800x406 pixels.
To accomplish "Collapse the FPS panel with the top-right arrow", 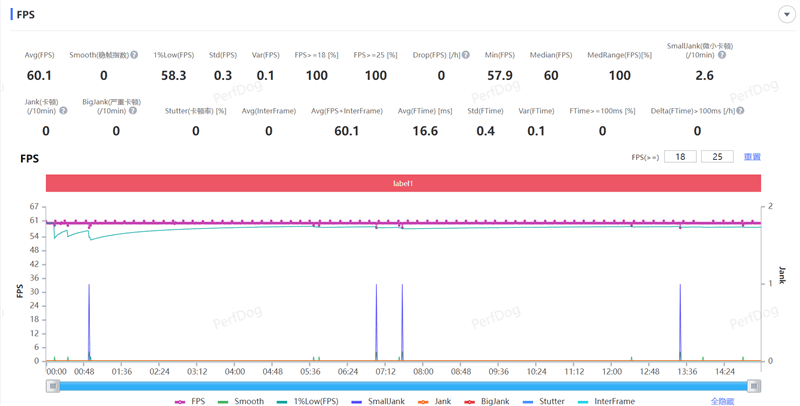I will (786, 15).
